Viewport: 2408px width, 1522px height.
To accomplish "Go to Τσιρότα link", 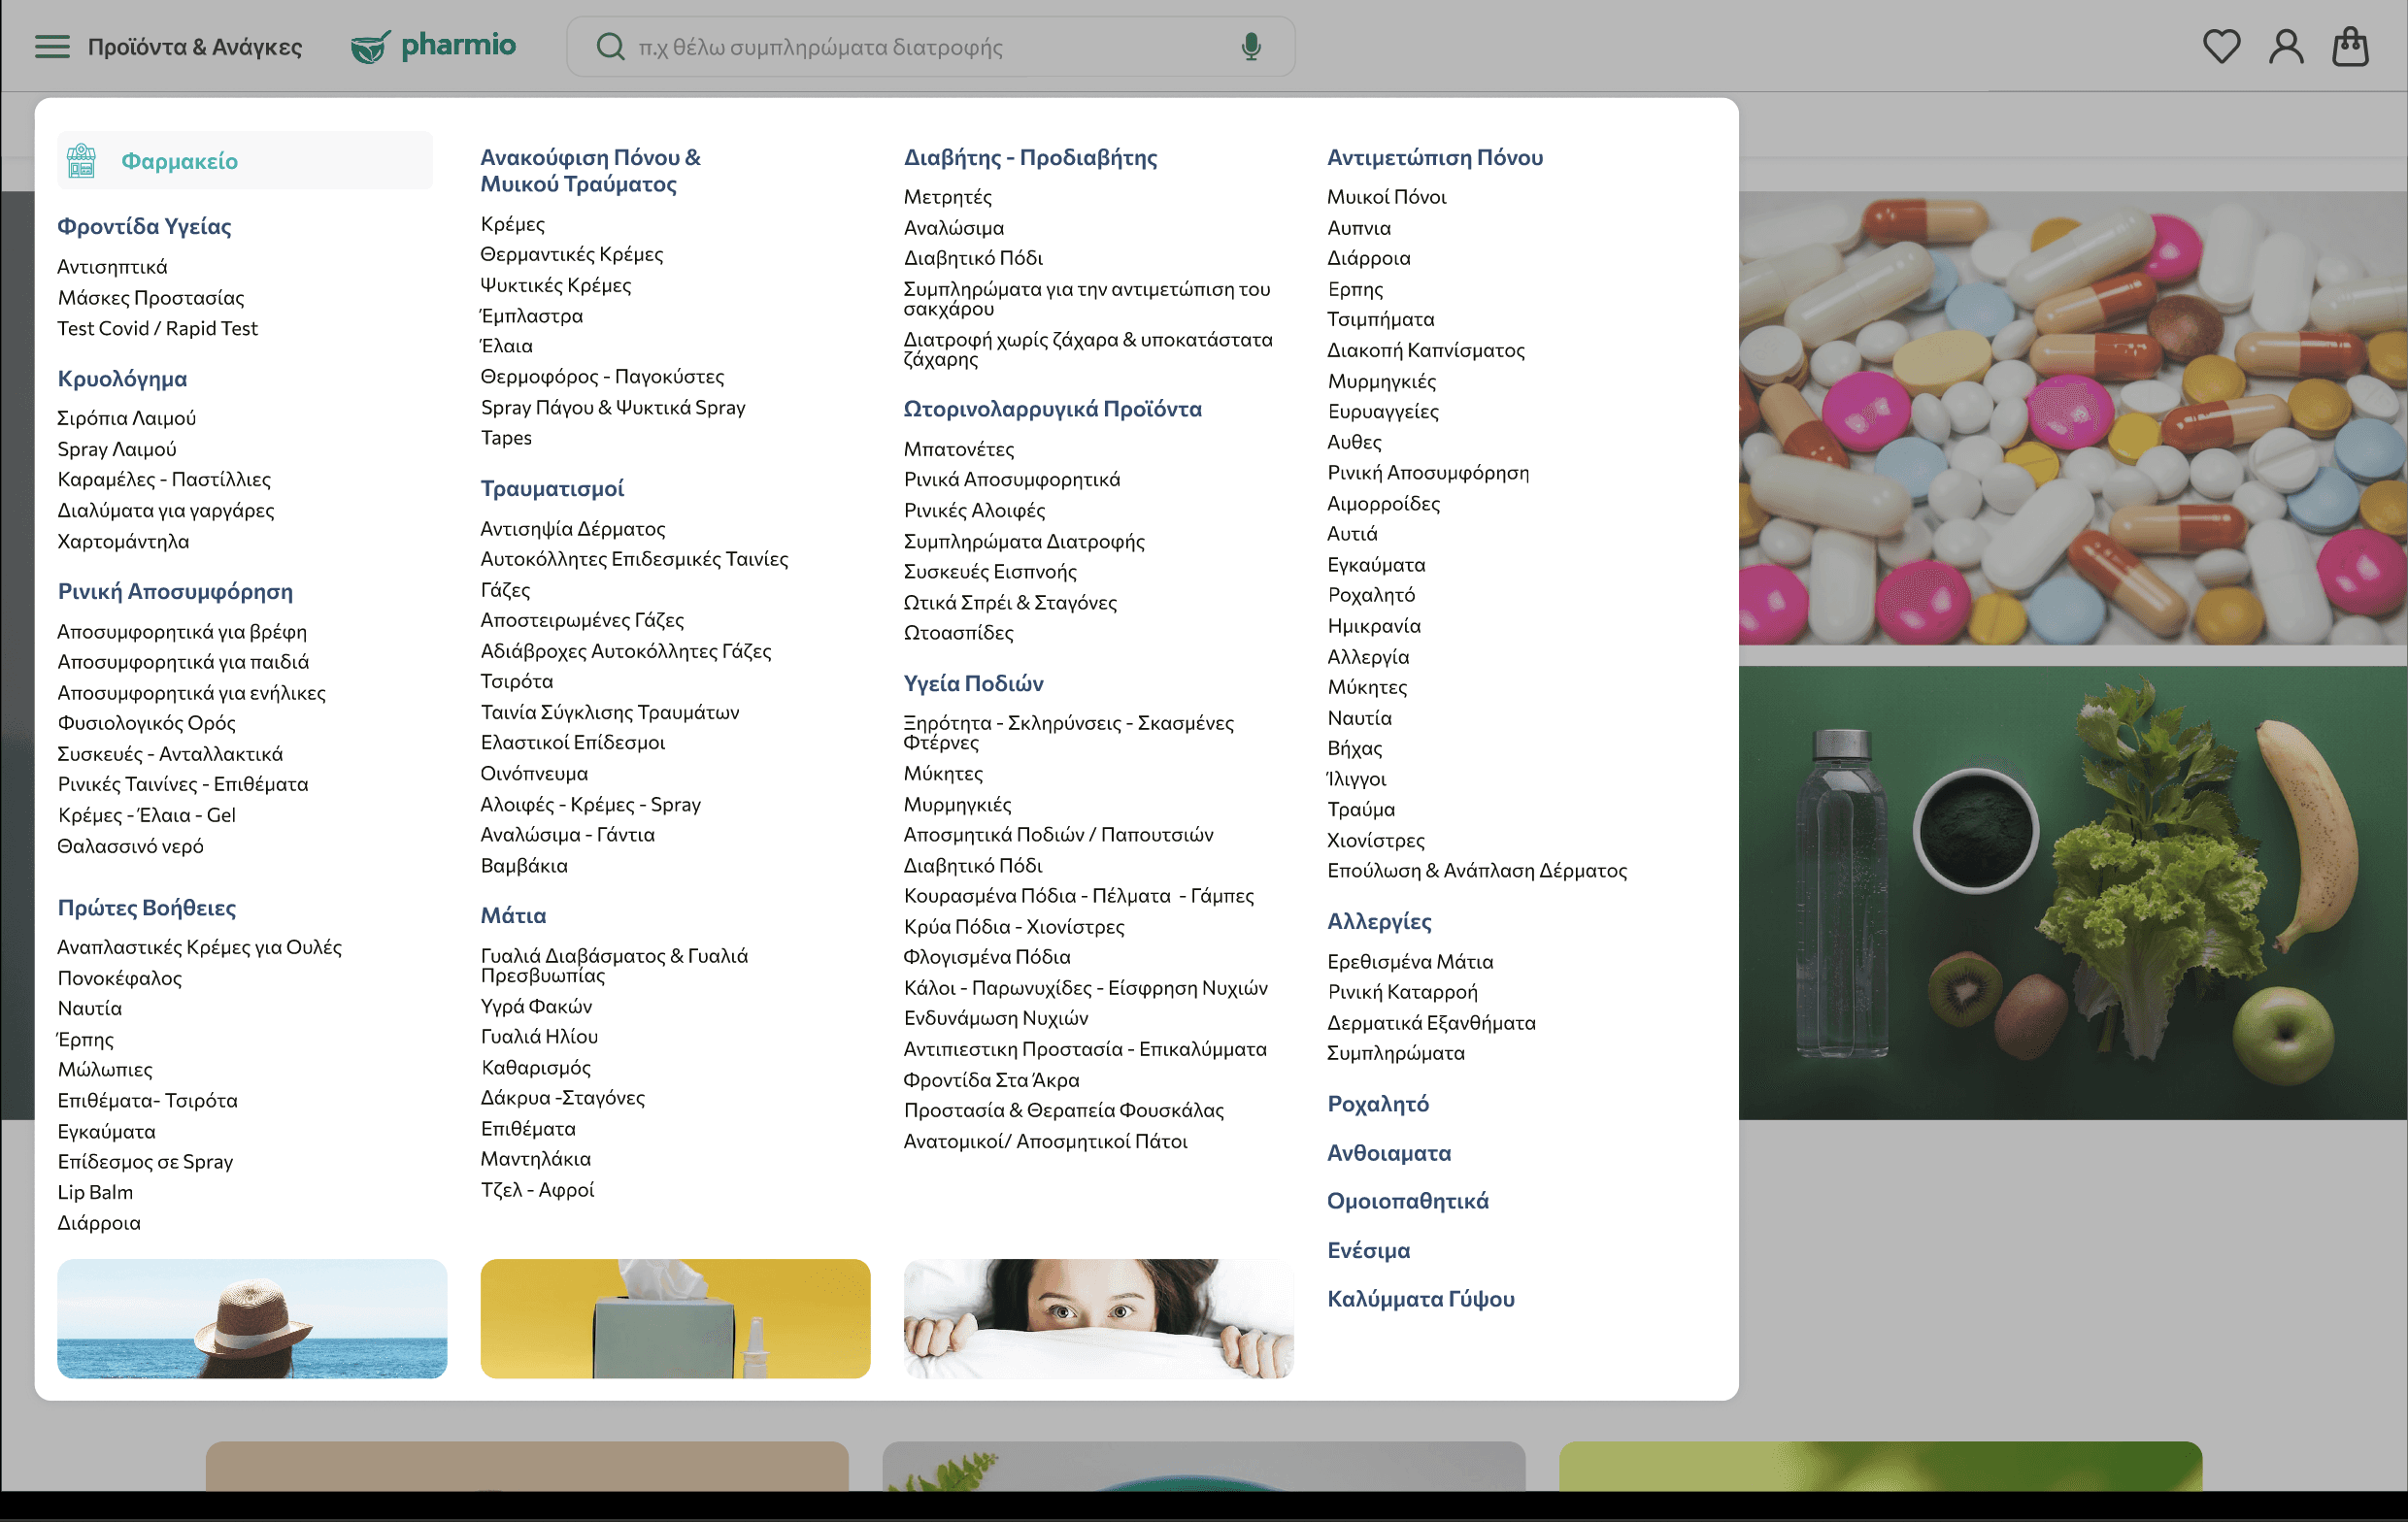I will click(516, 681).
